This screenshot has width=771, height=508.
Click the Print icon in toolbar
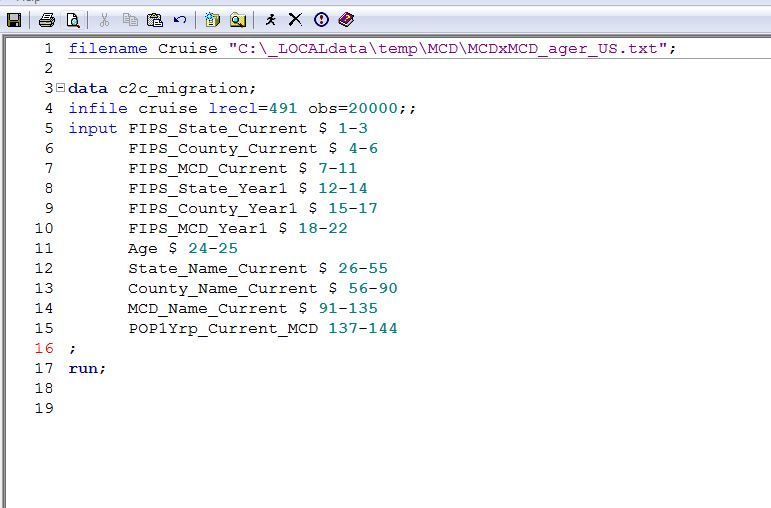click(47, 20)
